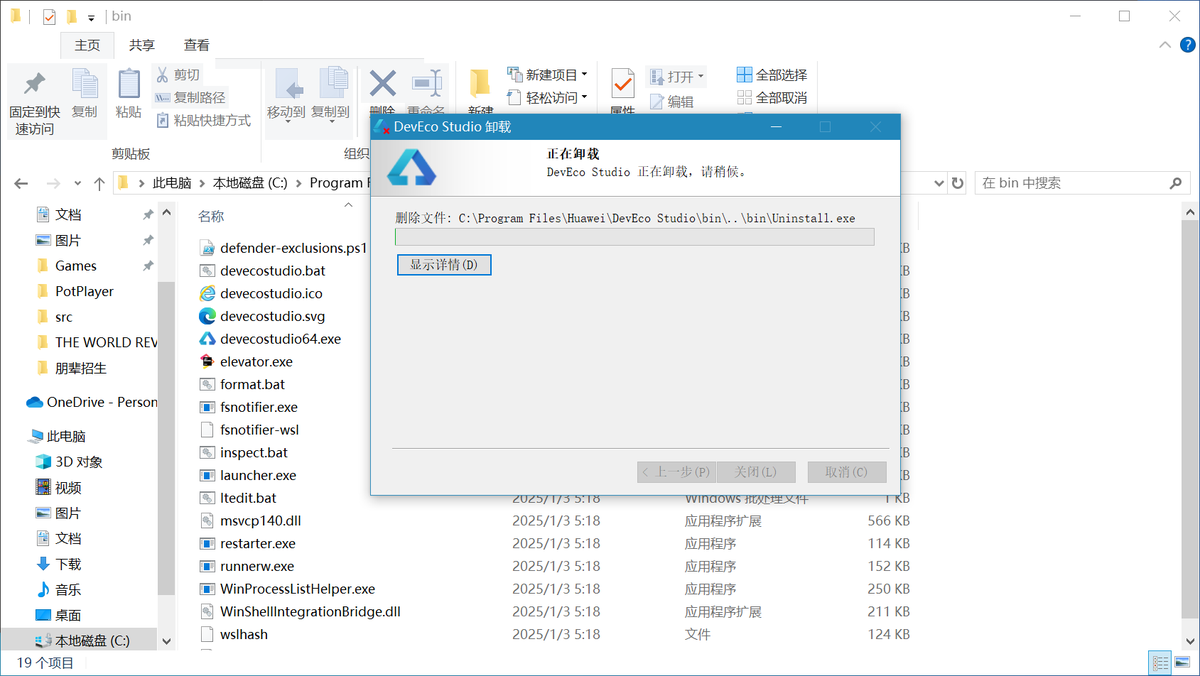This screenshot has width=1200, height=676.
Task: Select the WinShellIntegrationBridge.dll file
Action: pos(310,611)
